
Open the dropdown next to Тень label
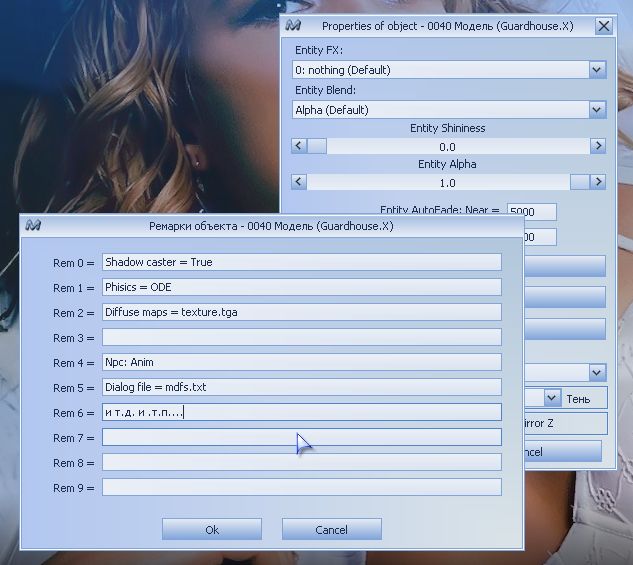tap(551, 398)
